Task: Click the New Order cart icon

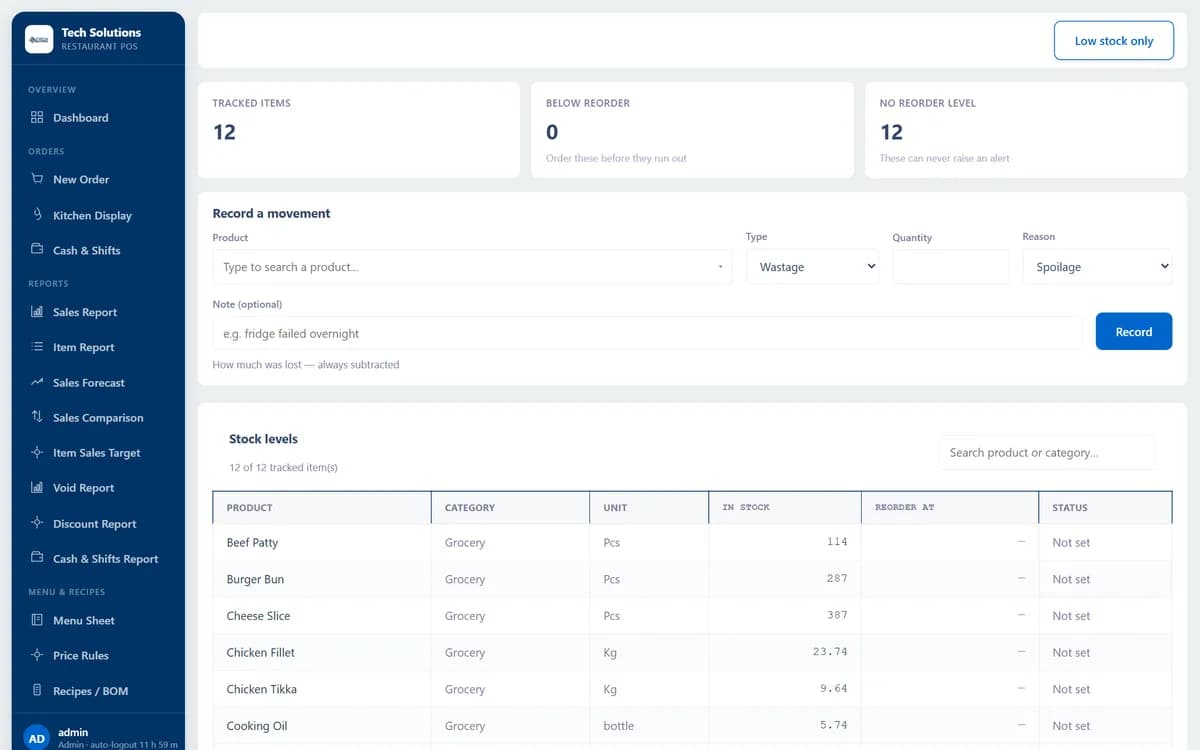Action: pos(37,179)
